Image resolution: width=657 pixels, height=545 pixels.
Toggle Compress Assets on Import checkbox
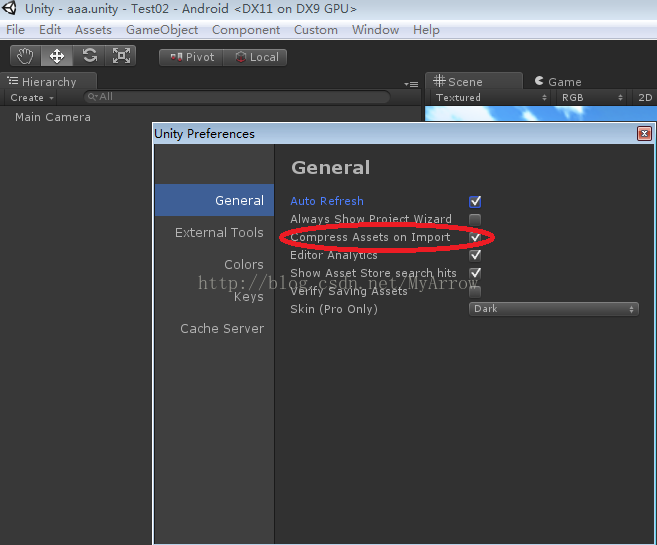click(475, 238)
